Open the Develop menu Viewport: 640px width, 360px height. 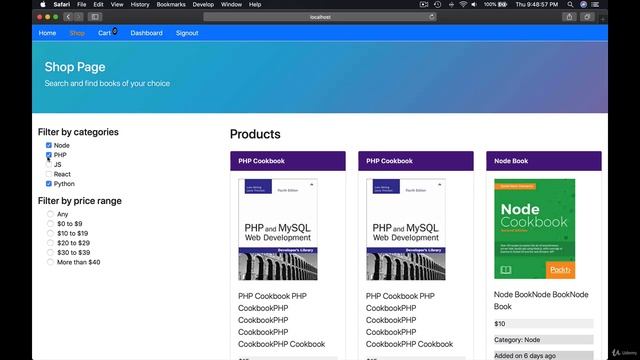(203, 4)
